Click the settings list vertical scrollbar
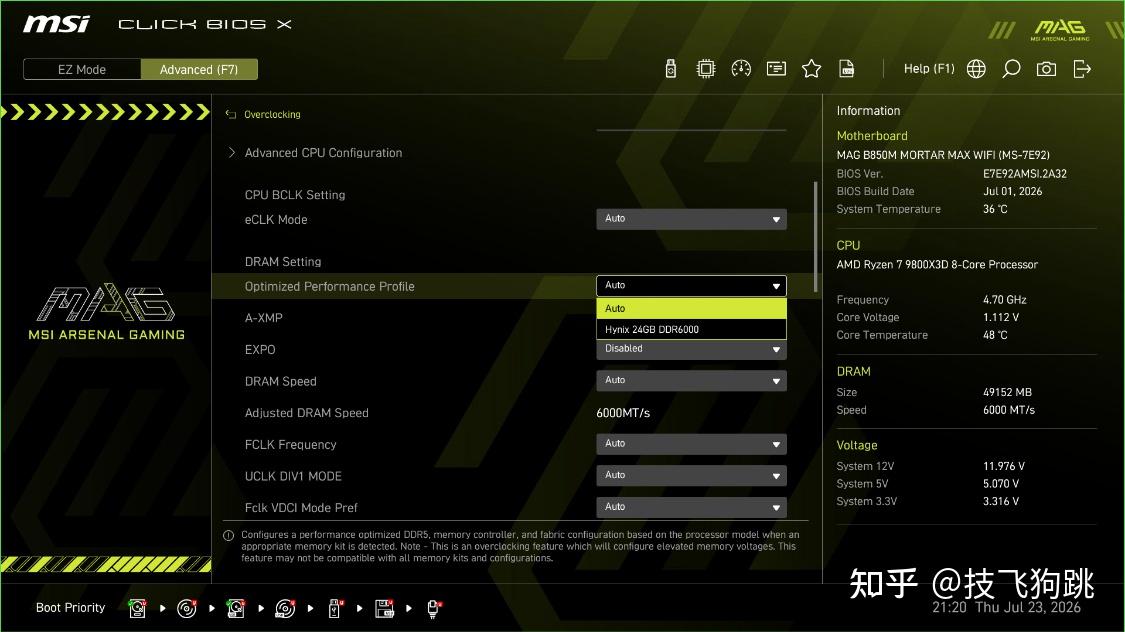Viewport: 1125px width, 632px height. pos(815,237)
